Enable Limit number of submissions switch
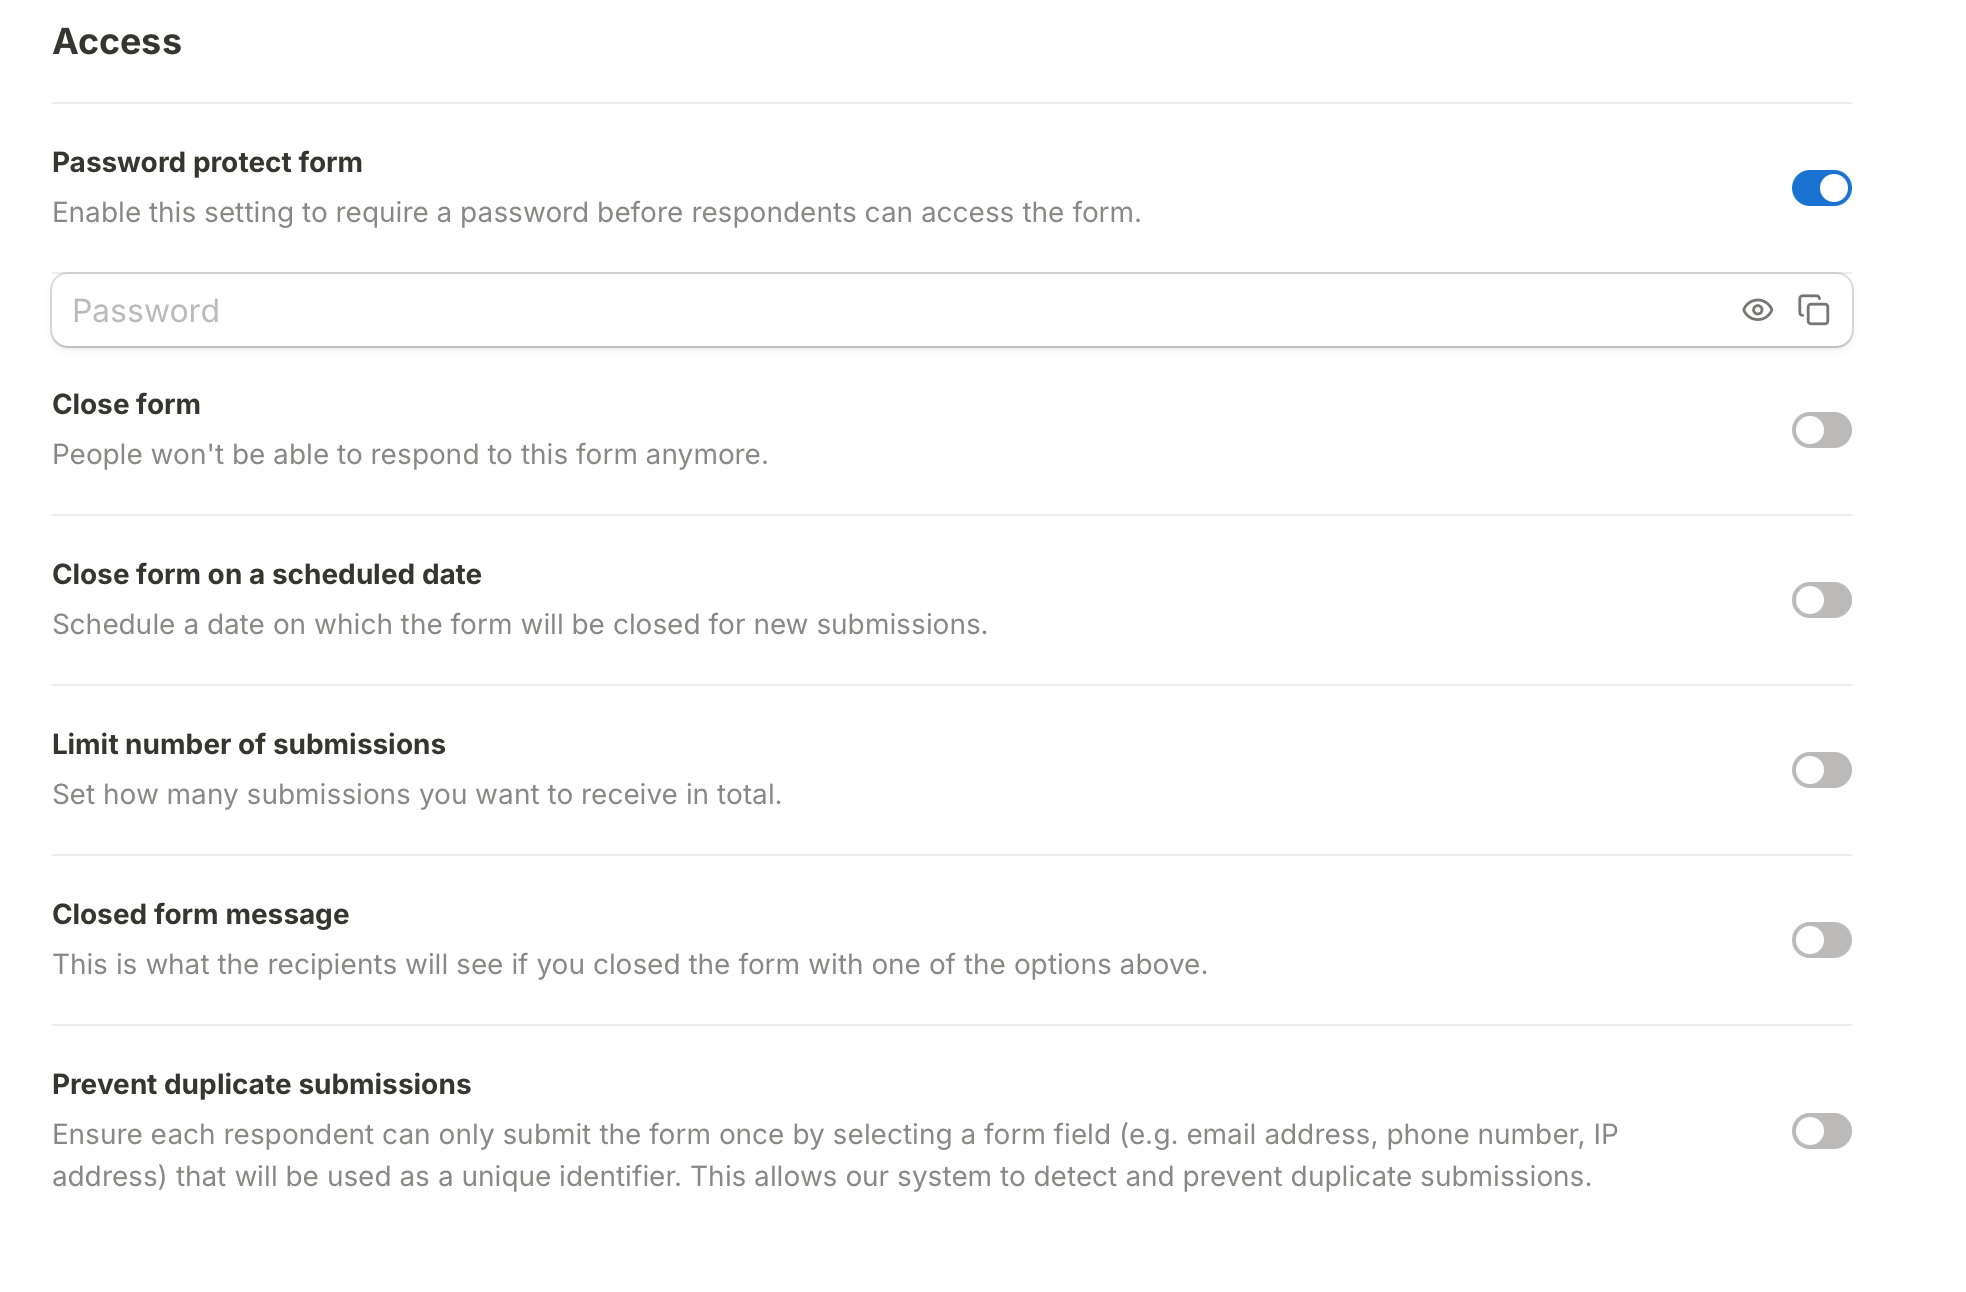1966x1292 pixels. click(x=1821, y=770)
